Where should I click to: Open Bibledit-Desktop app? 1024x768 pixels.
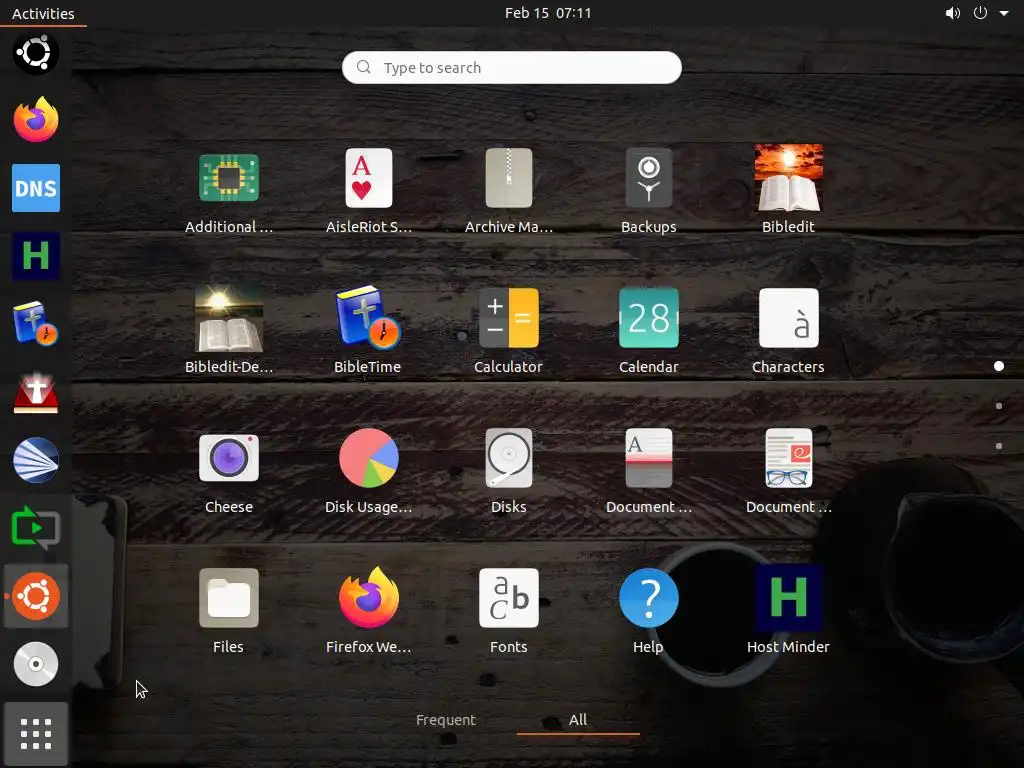point(229,330)
